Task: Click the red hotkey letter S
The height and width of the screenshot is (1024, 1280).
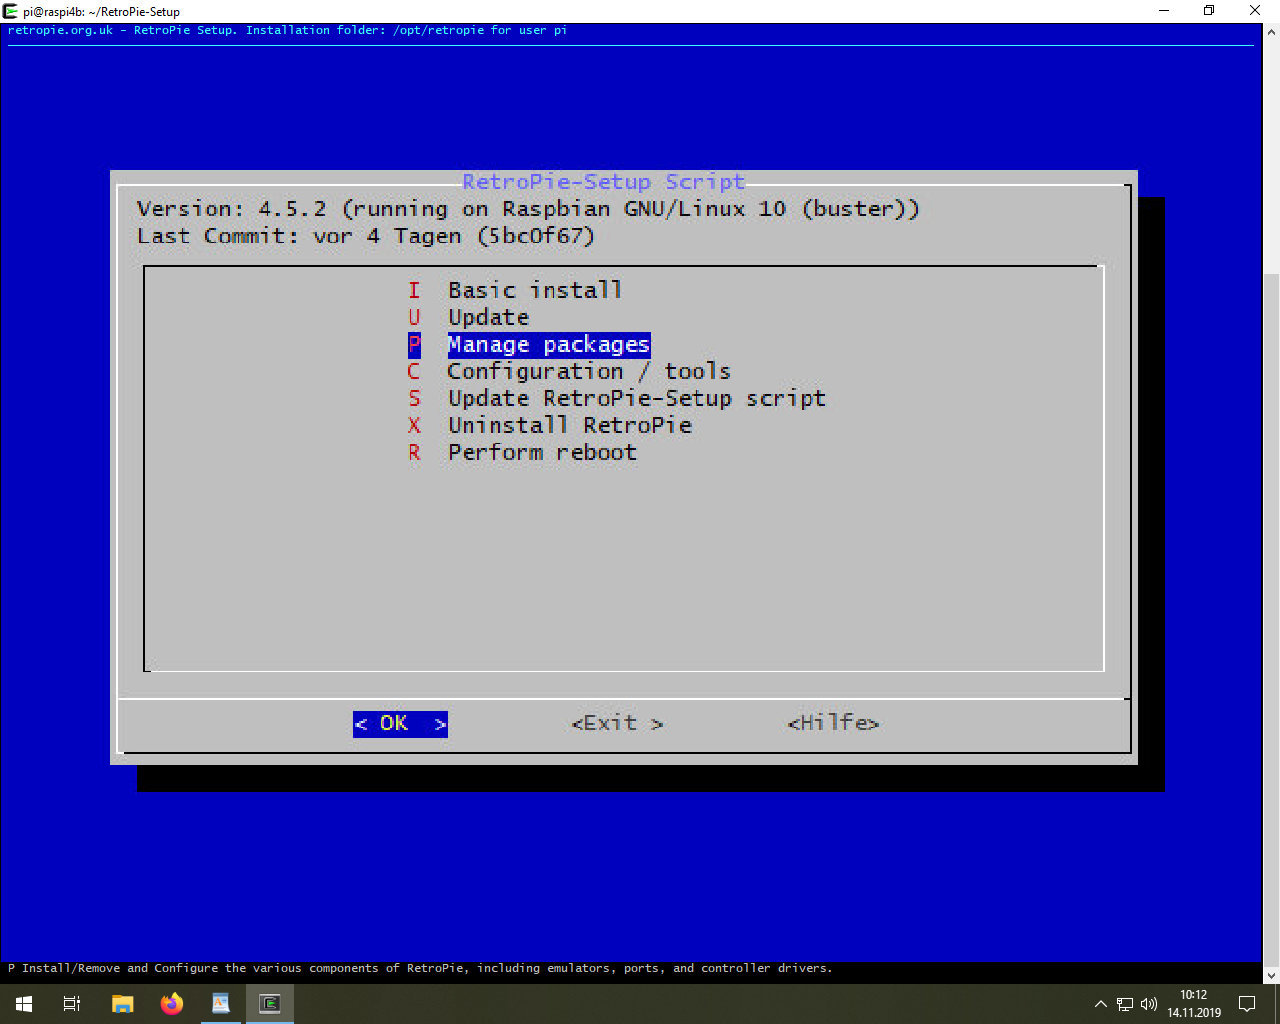Action: 414,398
